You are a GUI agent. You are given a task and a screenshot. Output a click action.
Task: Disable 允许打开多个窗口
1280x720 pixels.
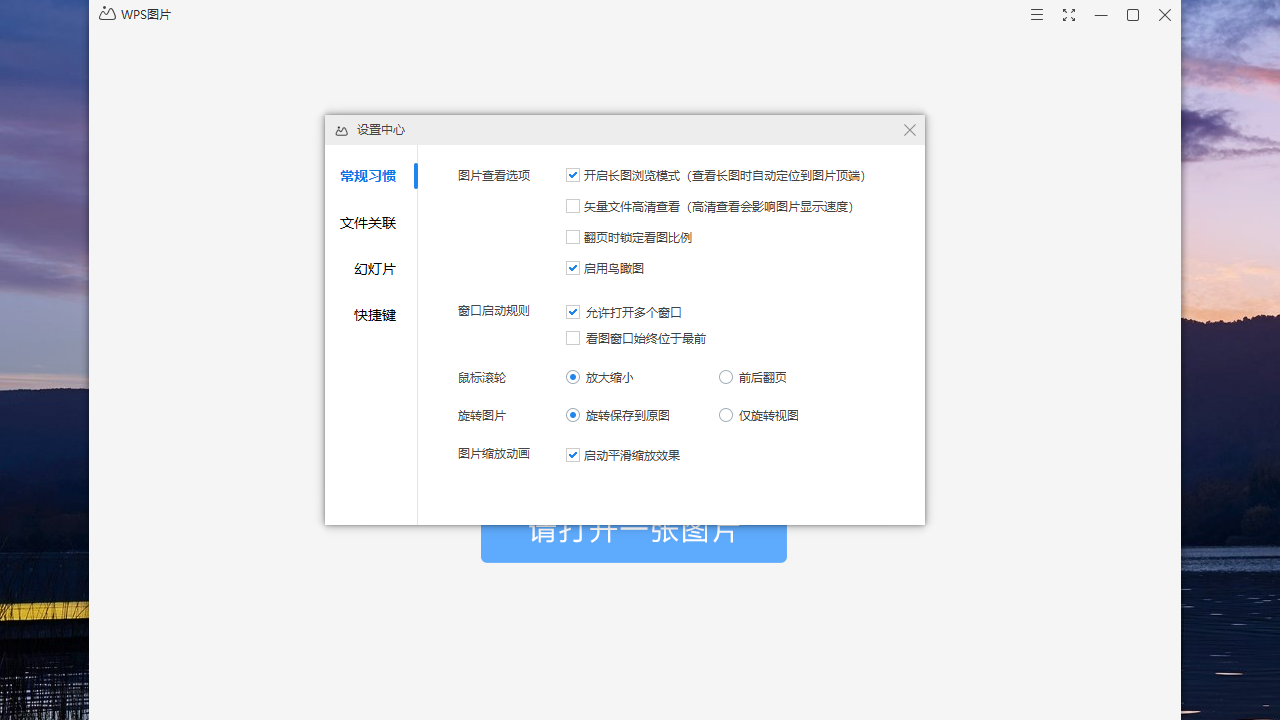tap(573, 312)
